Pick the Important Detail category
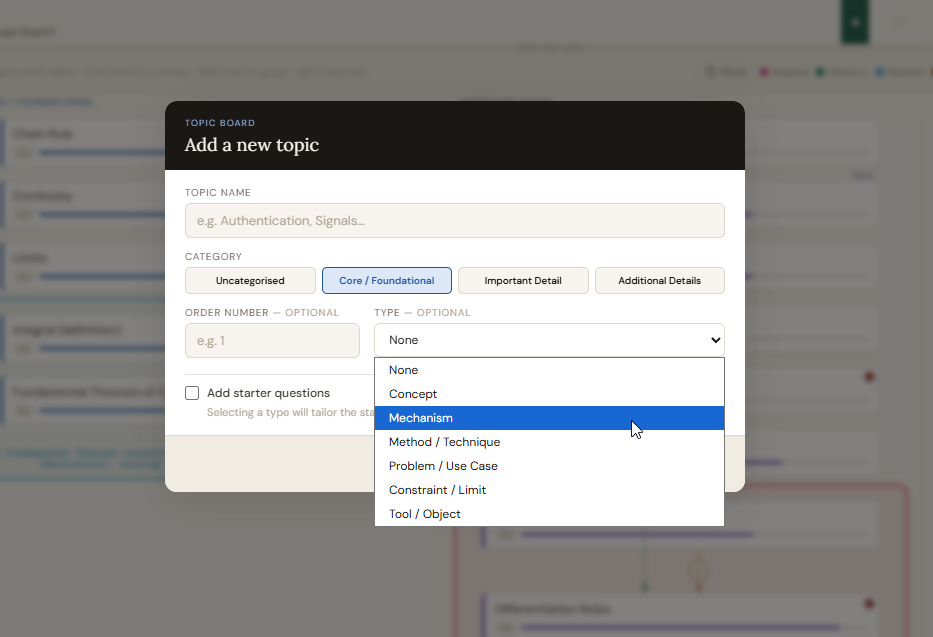The height and width of the screenshot is (637, 933). click(x=523, y=281)
